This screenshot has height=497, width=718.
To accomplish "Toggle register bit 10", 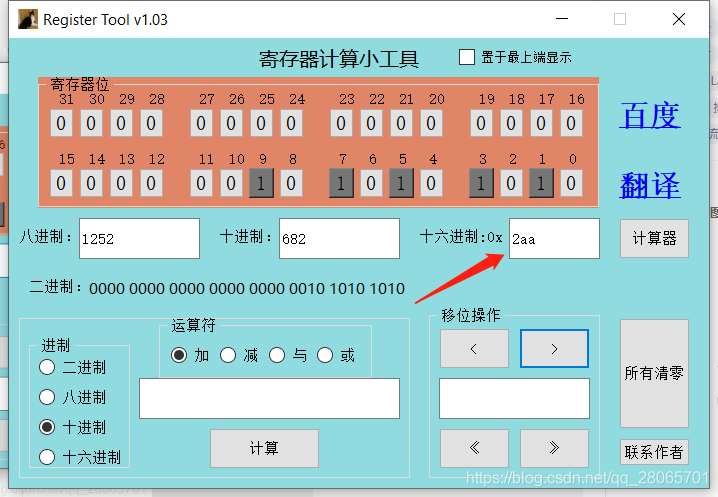I will coord(231,183).
